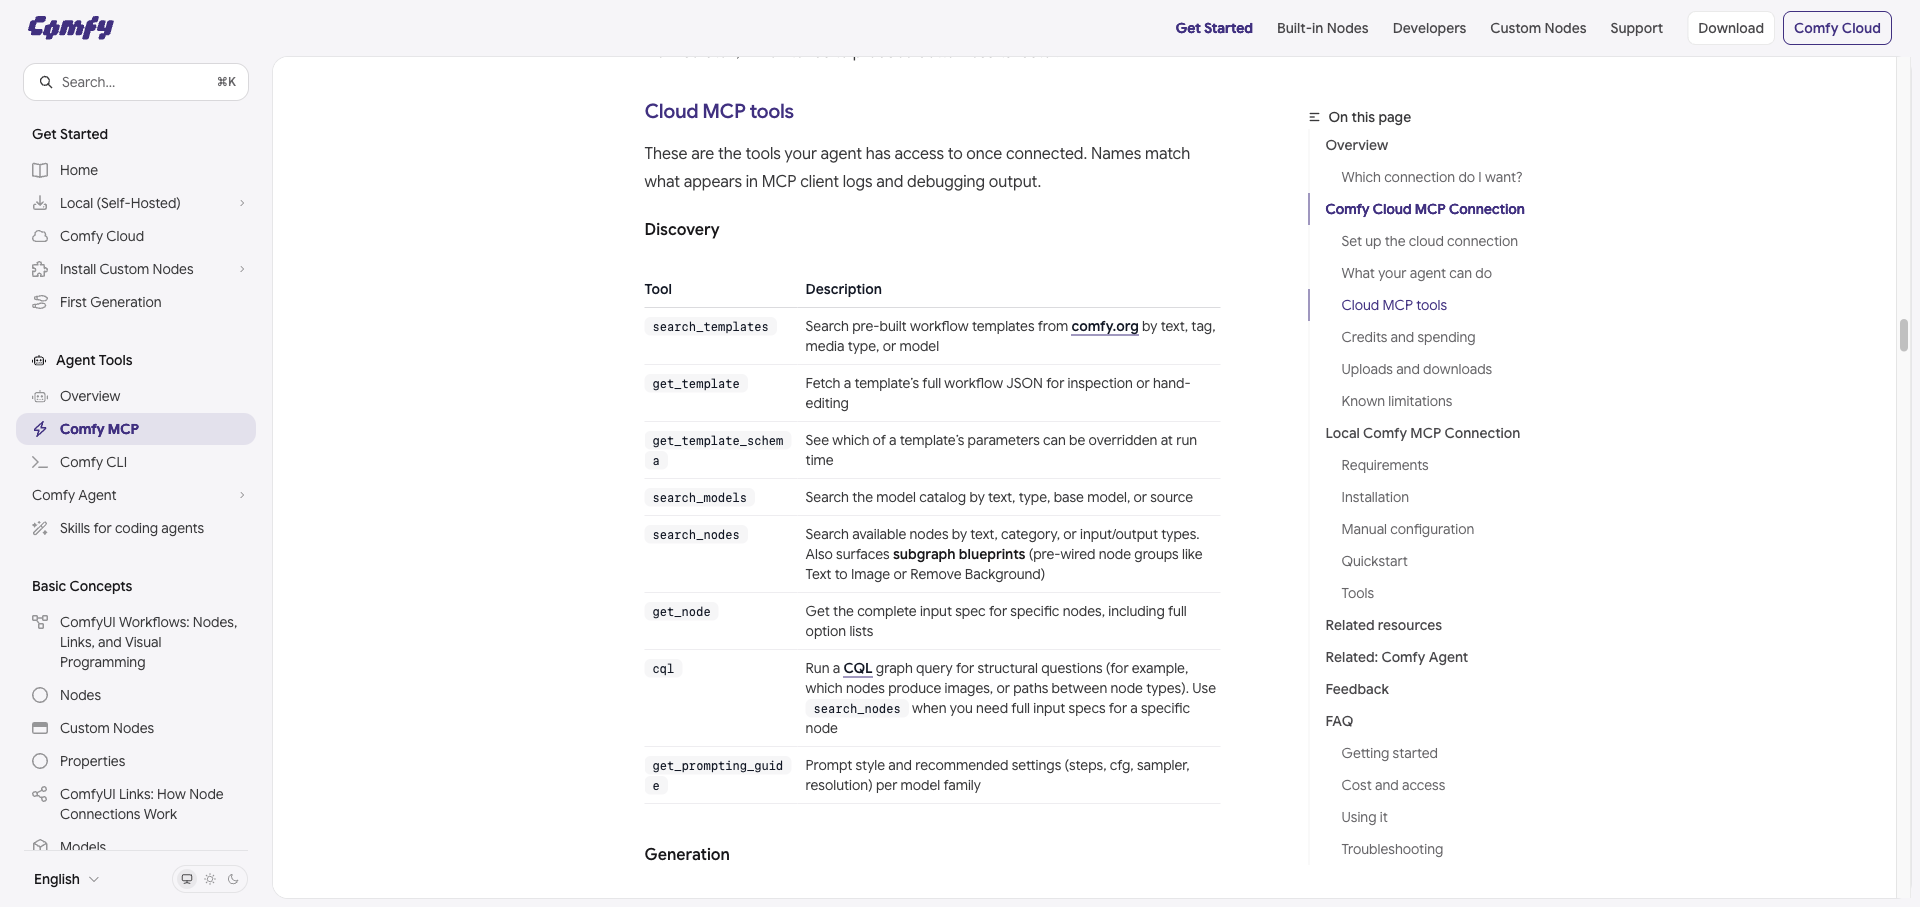Switch to system theme monitor icon
This screenshot has width=1920, height=907.
pos(186,879)
